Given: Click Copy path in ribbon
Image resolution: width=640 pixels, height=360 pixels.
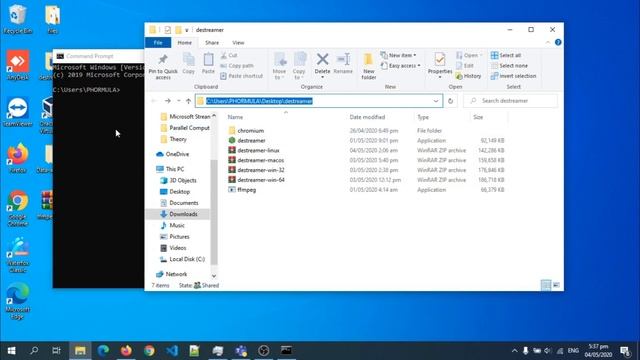Looking at the screenshot, I should point(237,66).
